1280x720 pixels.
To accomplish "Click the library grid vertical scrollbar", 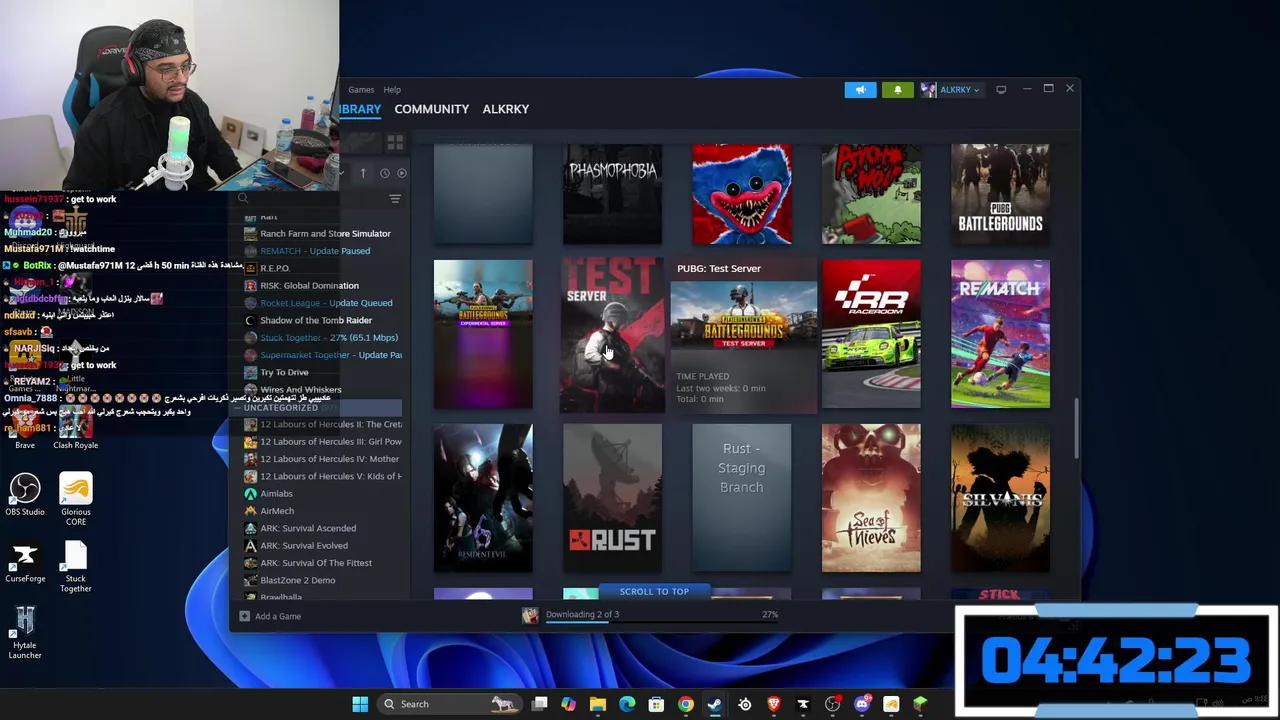I will (1076, 430).
